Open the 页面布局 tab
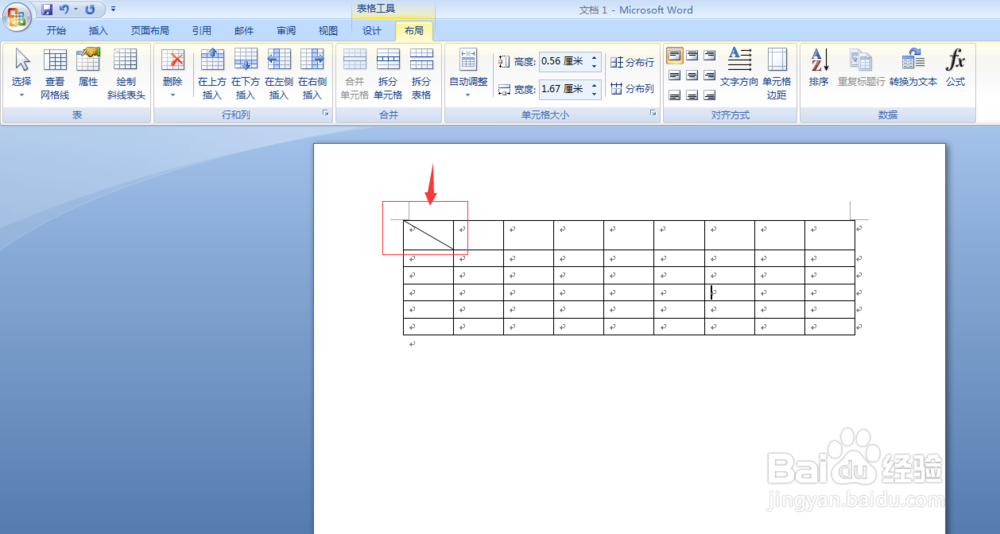1000x534 pixels. tap(150, 31)
